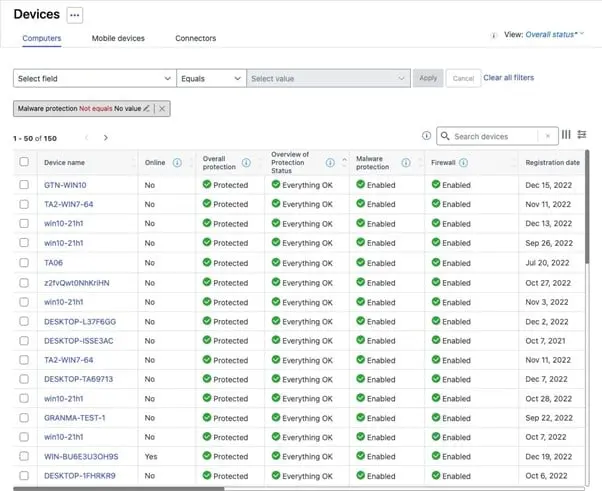Open device WIN-BU6E3U3OH9S
The height and width of the screenshot is (491, 602).
coord(81,456)
